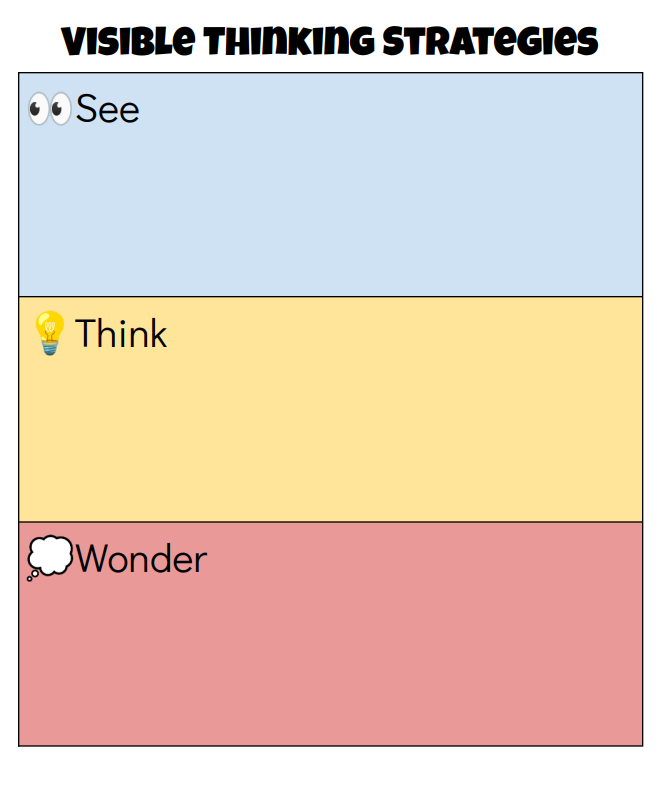Click the eyes emoji beside See

tap(49, 109)
